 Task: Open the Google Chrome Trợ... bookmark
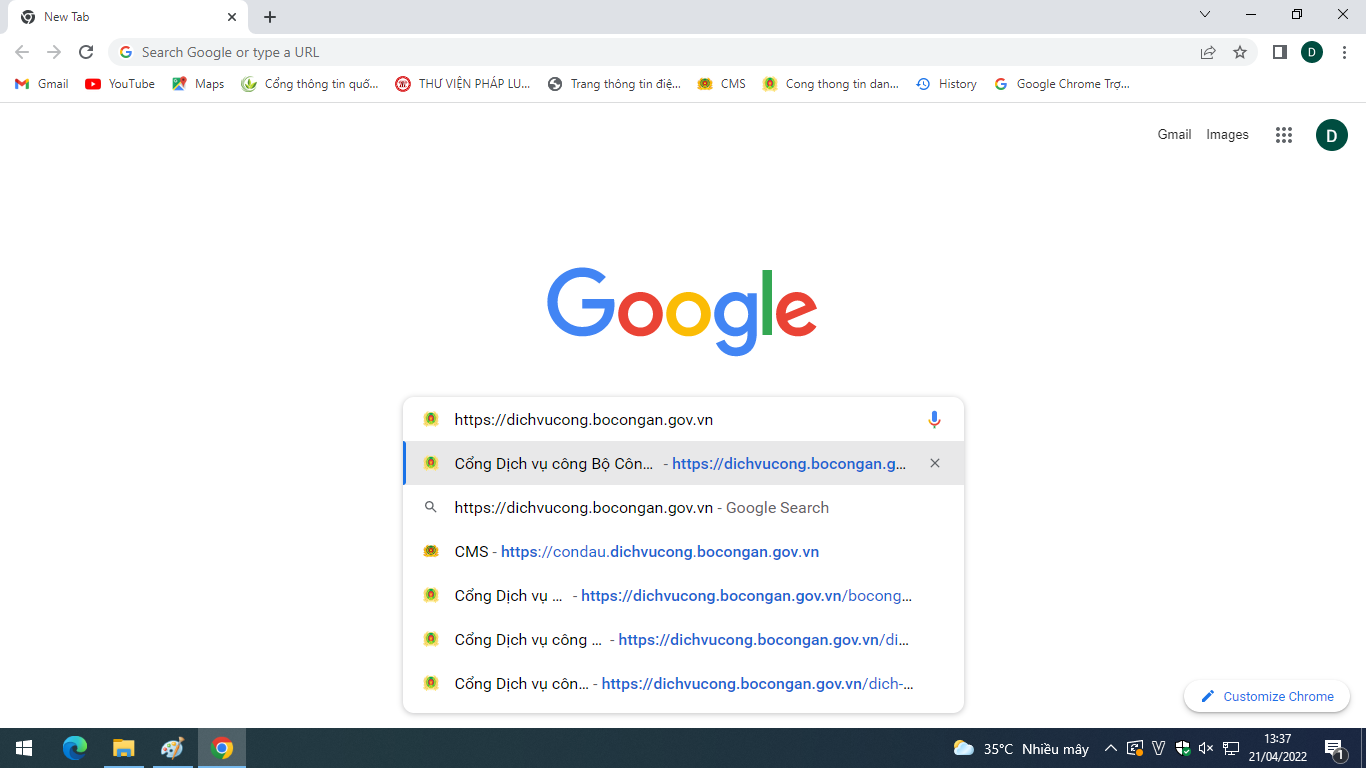coord(1062,84)
